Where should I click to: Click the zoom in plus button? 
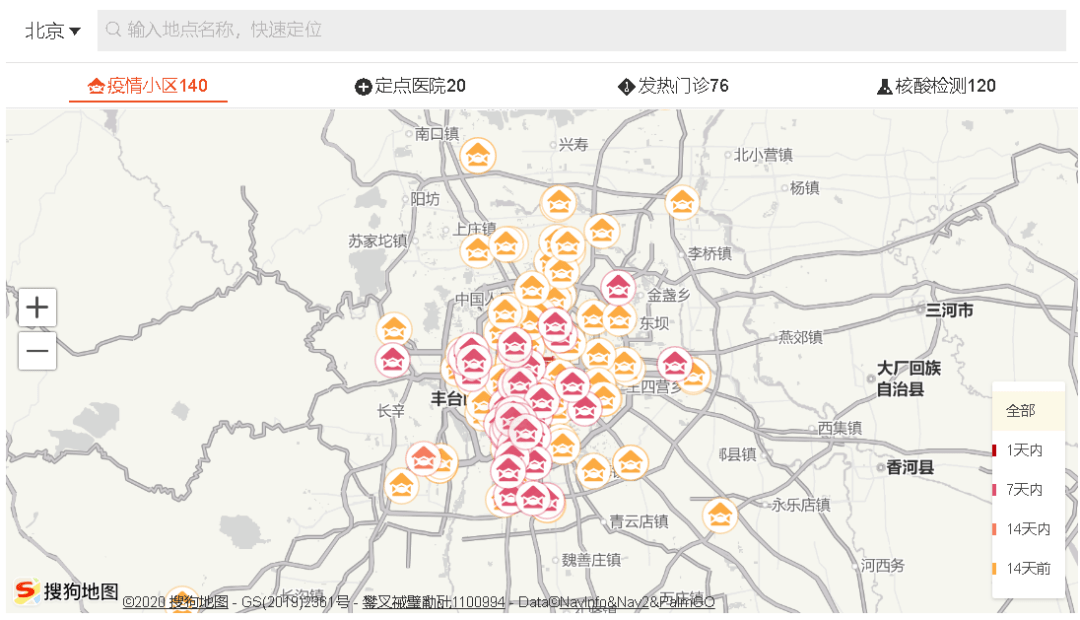(x=37, y=307)
